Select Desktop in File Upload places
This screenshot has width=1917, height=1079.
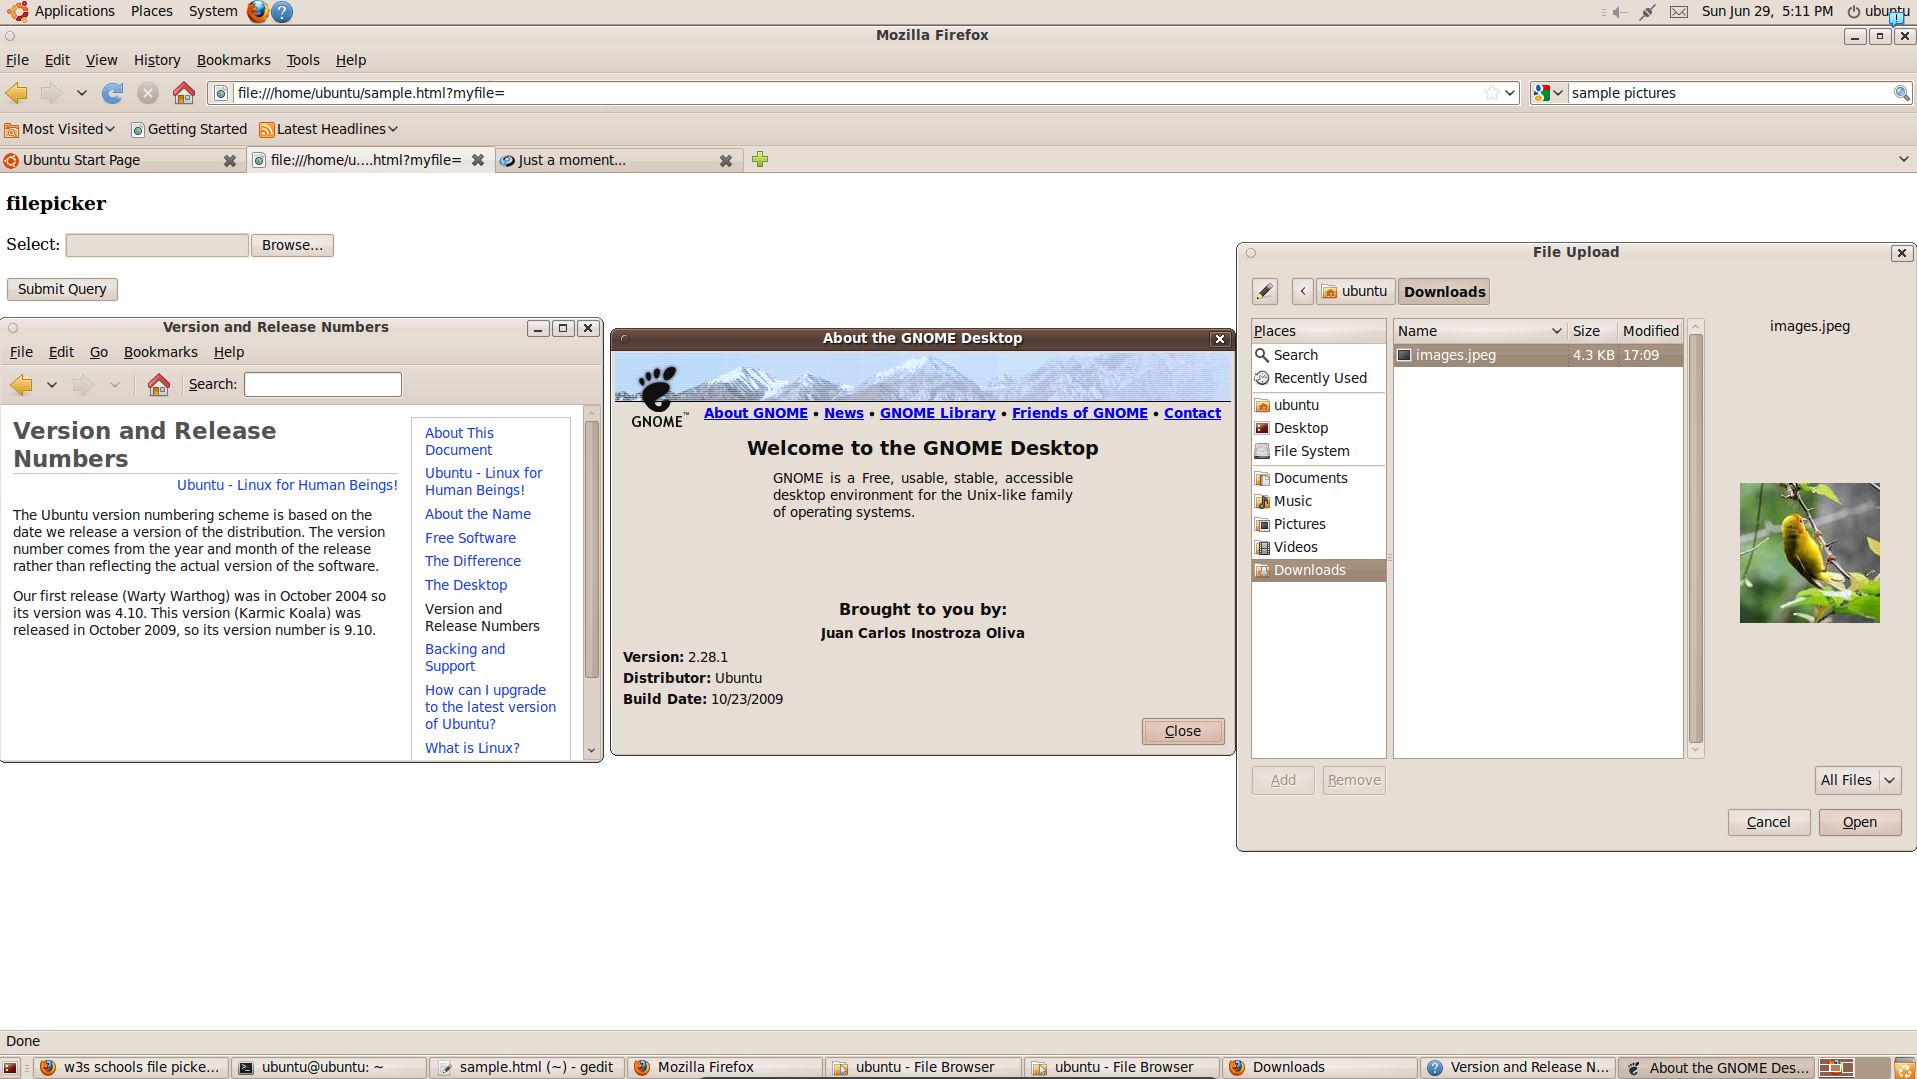(1318, 428)
